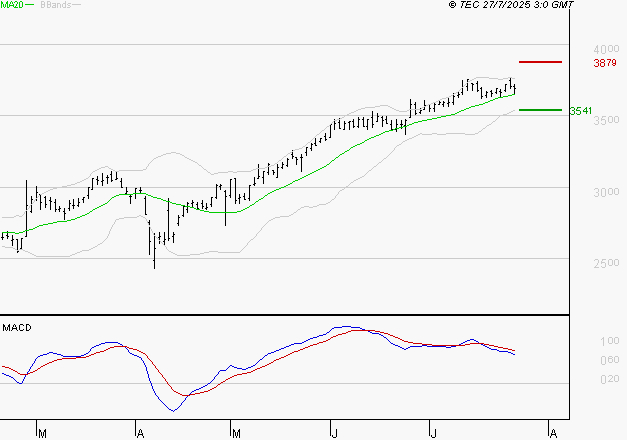Click the red 3879 resistance line marker

[541, 62]
